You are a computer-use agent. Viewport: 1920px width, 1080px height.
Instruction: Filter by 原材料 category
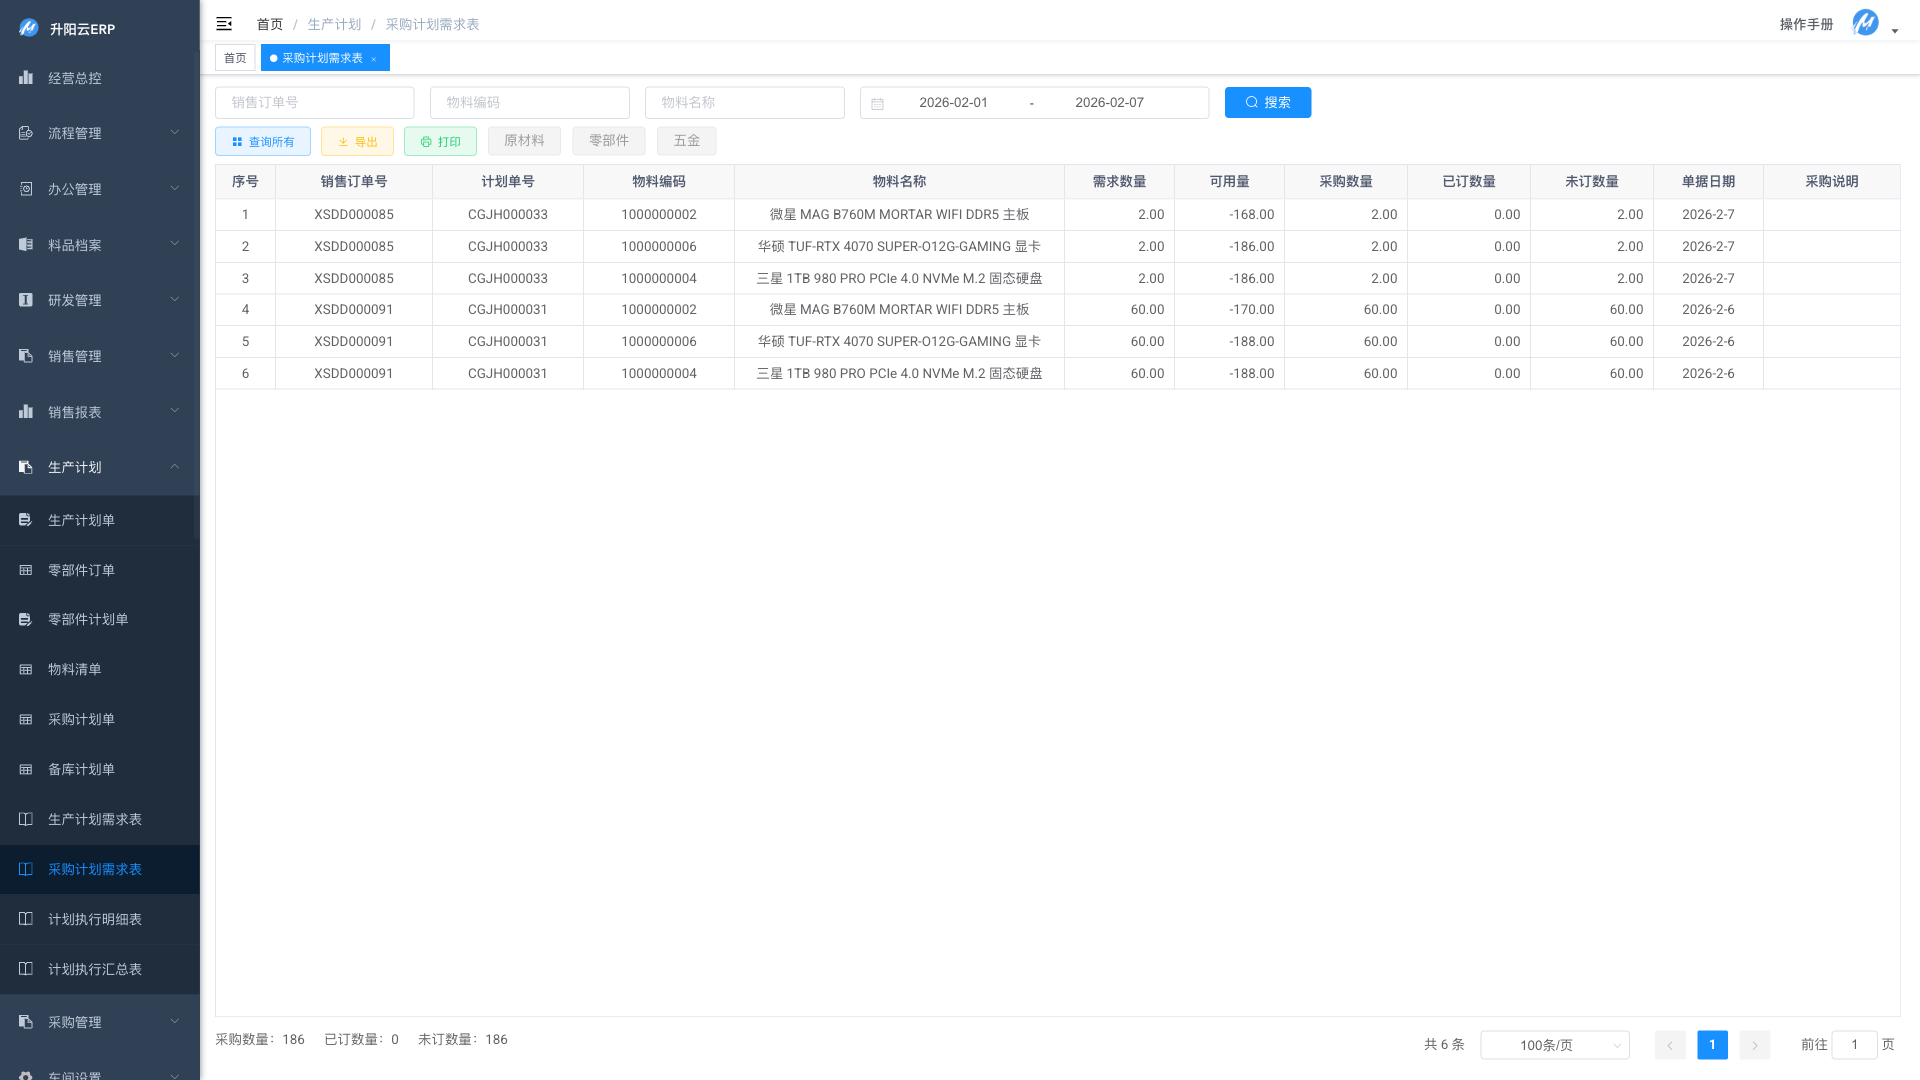524,141
